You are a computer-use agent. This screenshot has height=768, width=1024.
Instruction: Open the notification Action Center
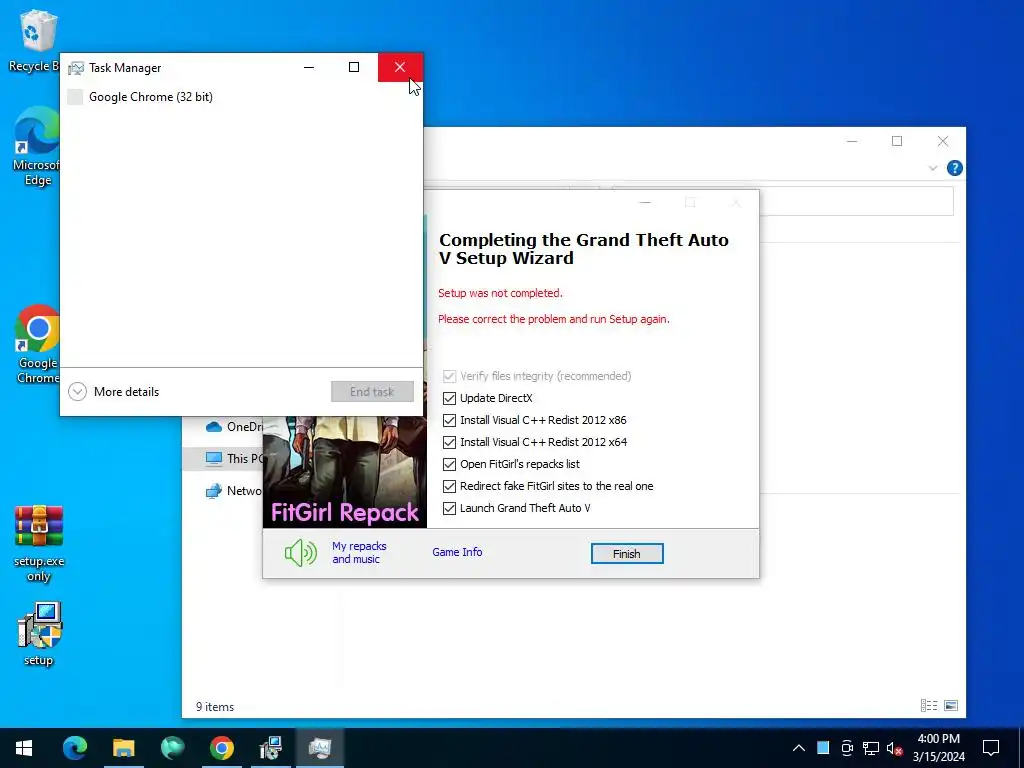(991, 748)
